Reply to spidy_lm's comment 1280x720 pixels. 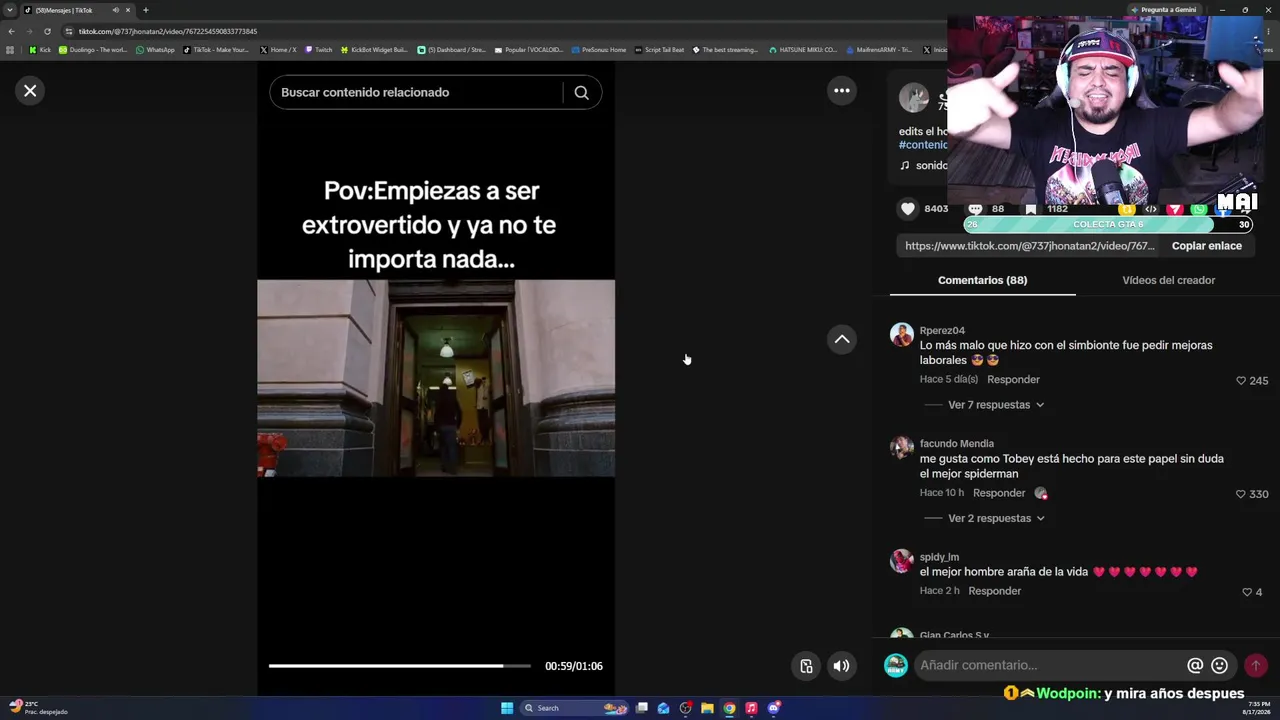995,591
